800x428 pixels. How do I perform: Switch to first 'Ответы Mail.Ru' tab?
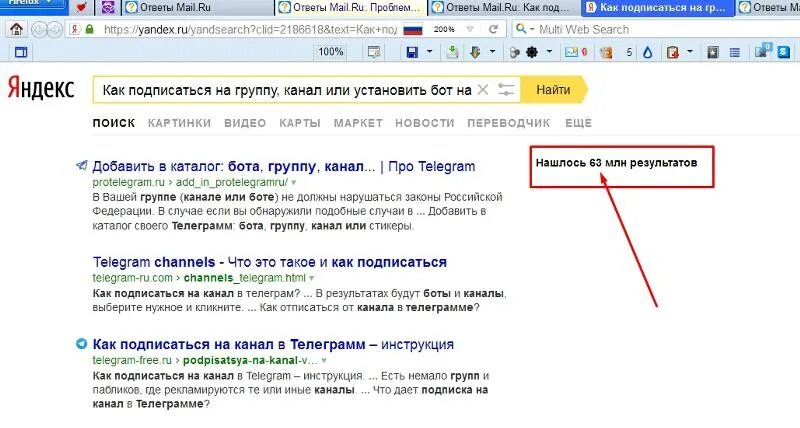coord(196,7)
